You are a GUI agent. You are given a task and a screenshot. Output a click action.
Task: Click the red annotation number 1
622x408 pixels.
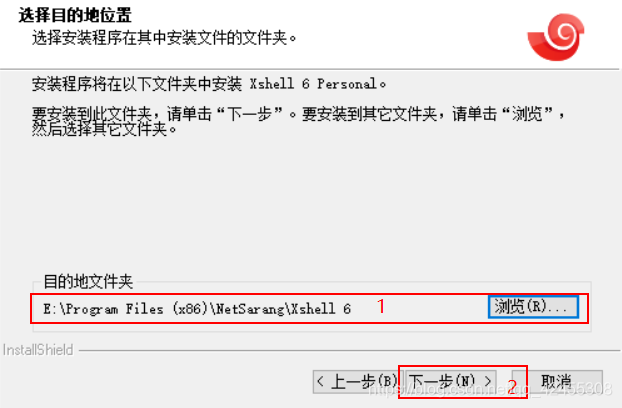[x=381, y=306]
